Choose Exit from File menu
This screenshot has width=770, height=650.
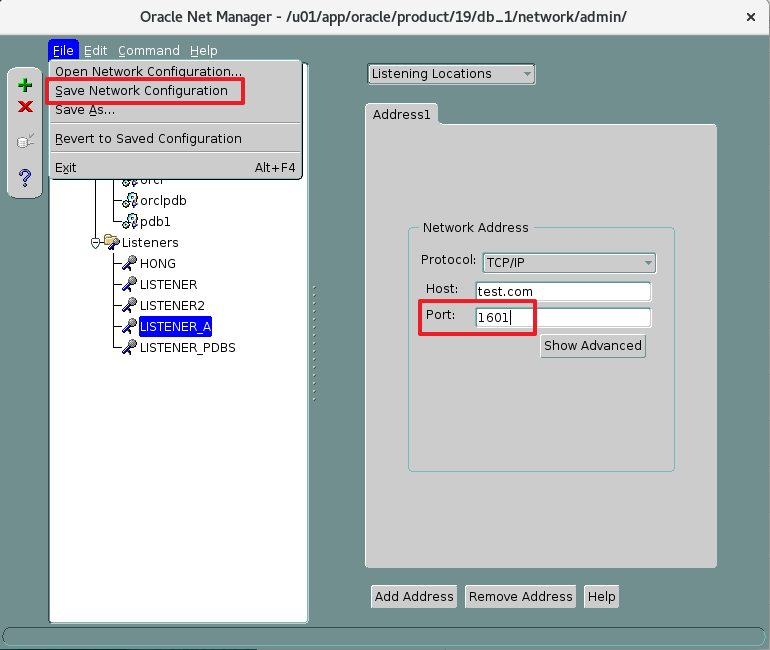(x=175, y=168)
